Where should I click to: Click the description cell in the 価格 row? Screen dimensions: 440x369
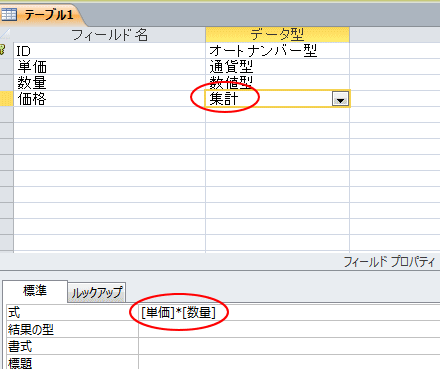click(395, 99)
